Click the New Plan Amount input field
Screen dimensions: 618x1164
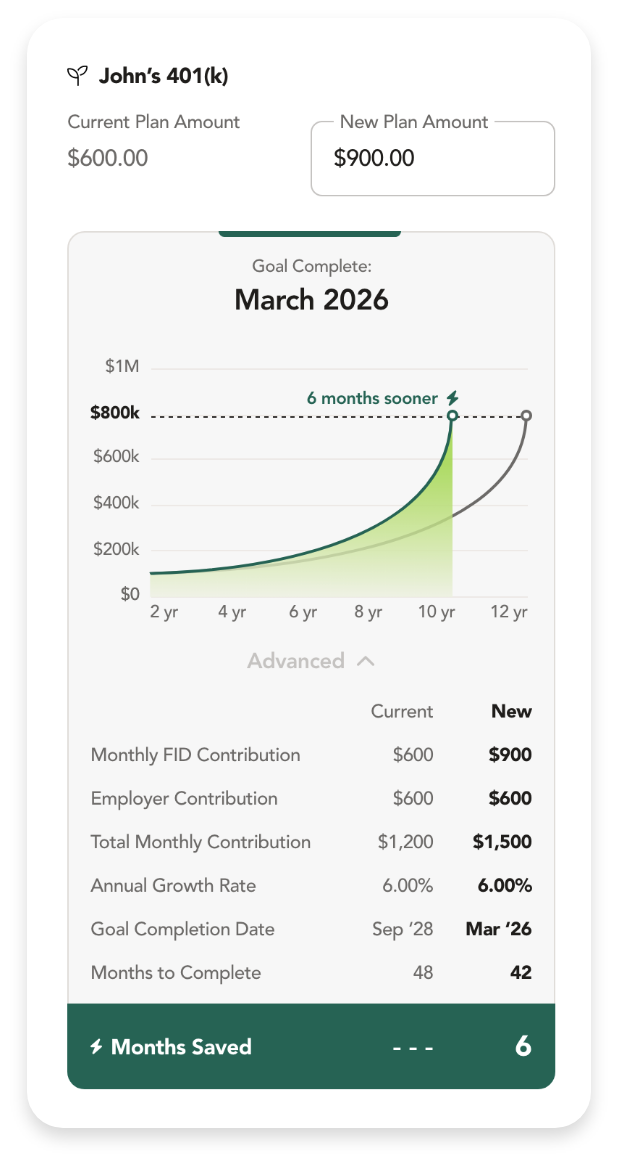point(432,159)
